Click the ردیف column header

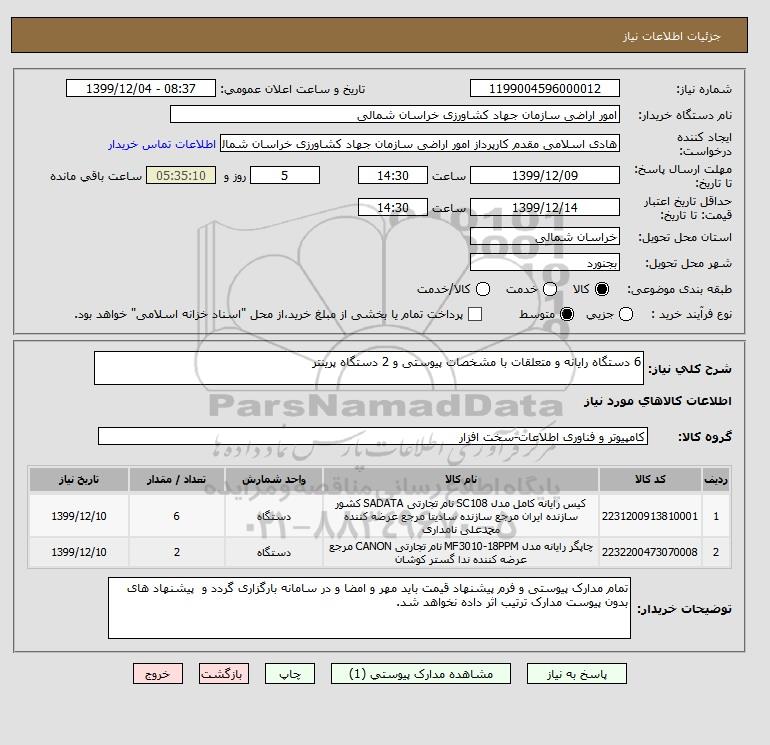click(x=716, y=479)
